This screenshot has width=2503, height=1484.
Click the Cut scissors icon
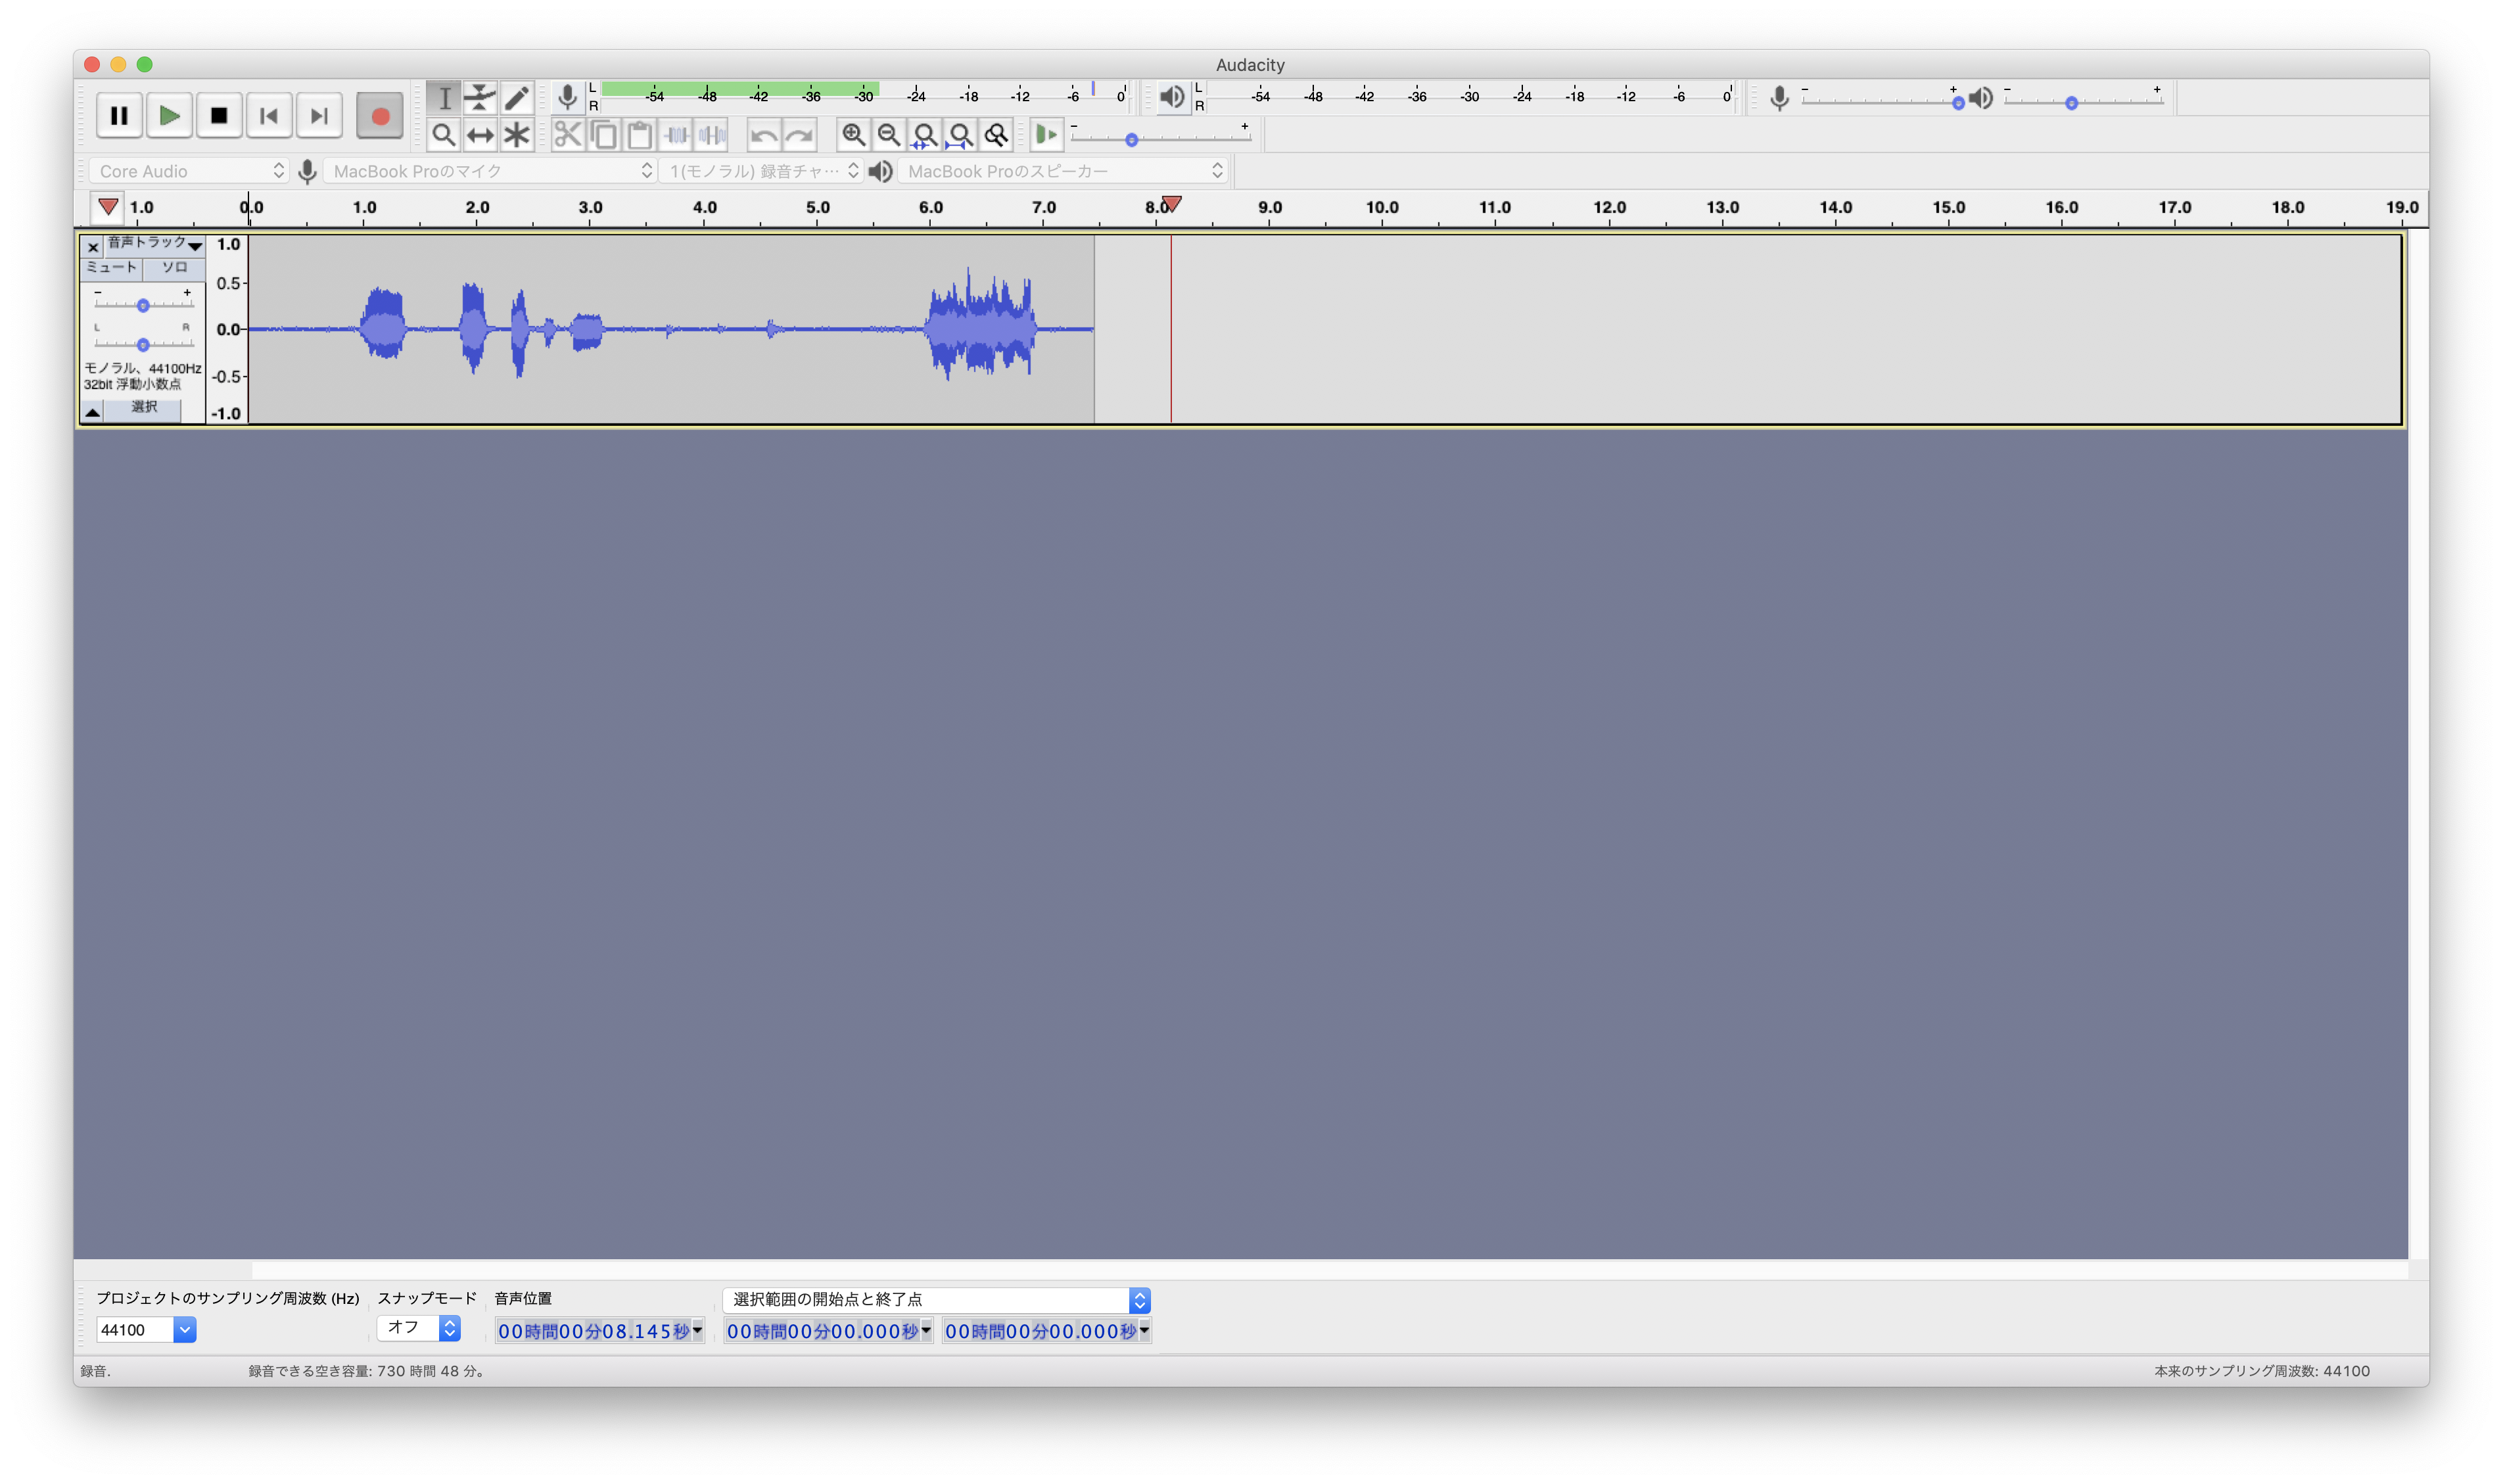tap(568, 135)
